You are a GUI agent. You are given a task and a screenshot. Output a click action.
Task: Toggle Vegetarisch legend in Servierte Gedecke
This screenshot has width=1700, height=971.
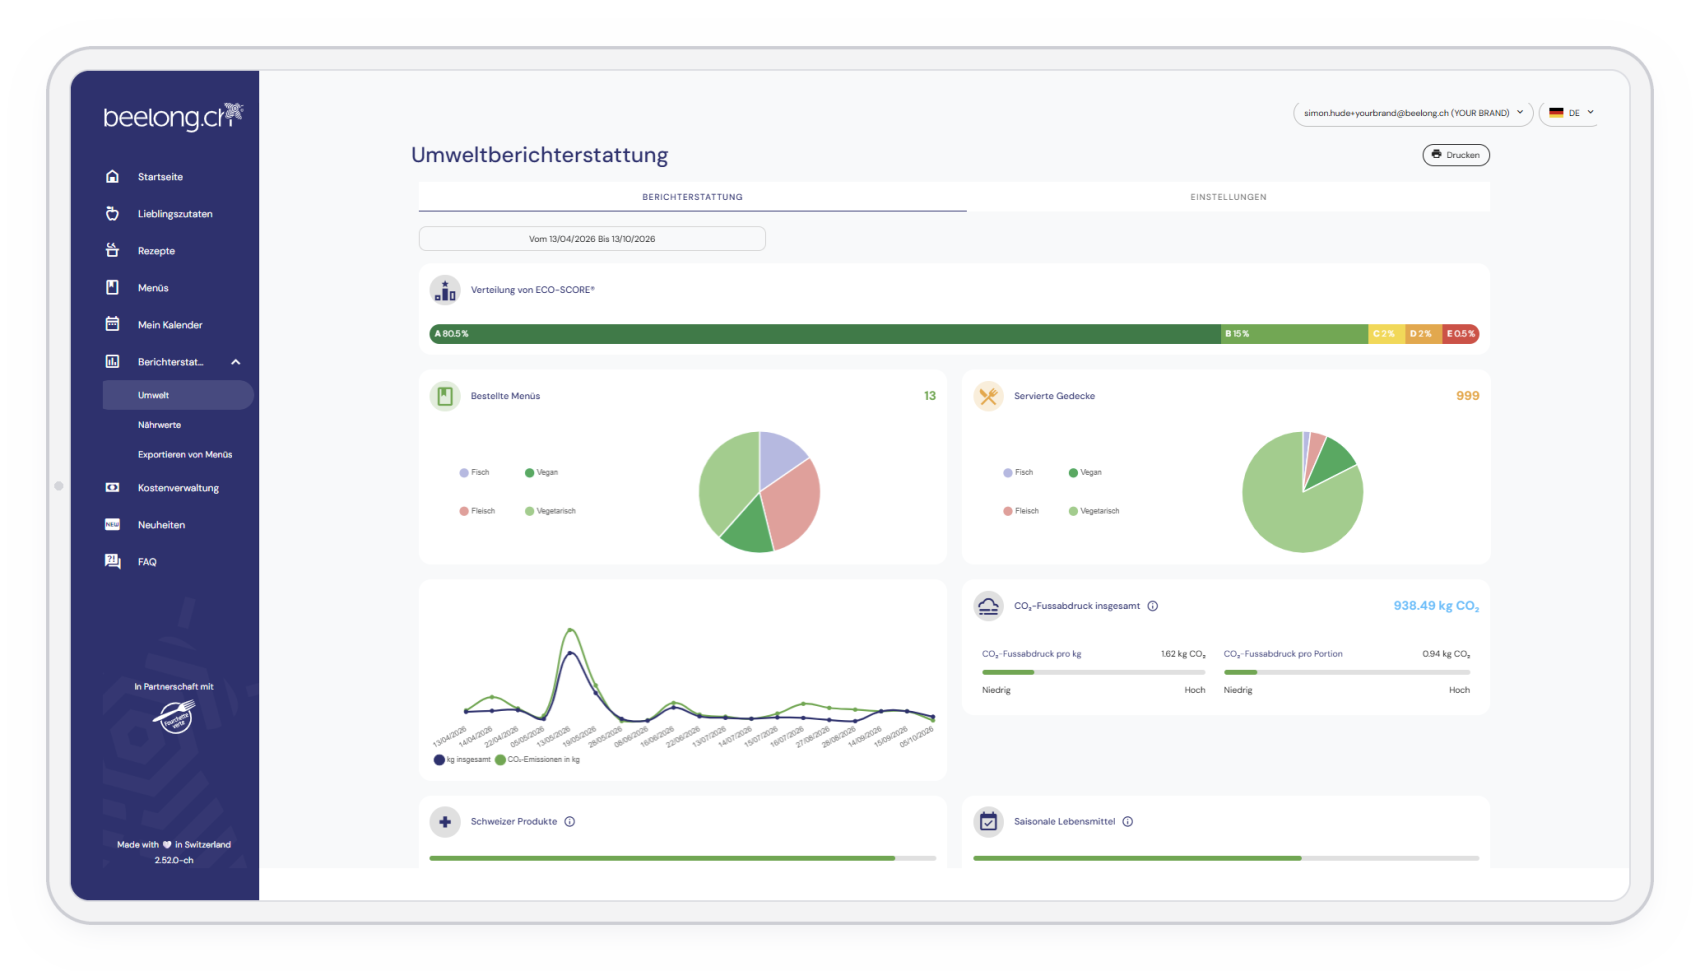pyautogui.click(x=1094, y=511)
